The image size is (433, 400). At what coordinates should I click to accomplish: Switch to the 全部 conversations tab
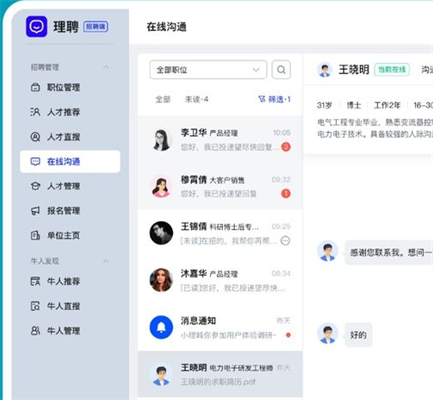point(163,99)
